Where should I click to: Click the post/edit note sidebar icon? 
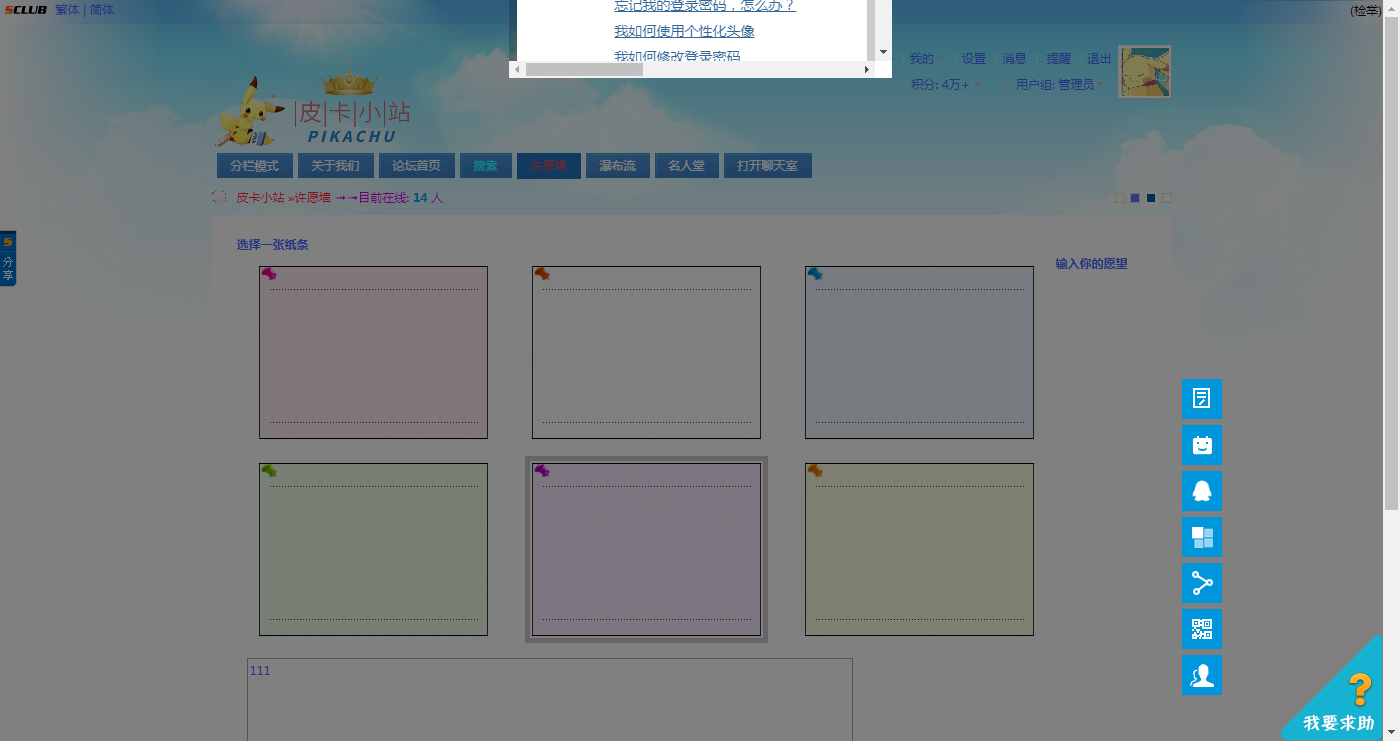(x=1201, y=399)
